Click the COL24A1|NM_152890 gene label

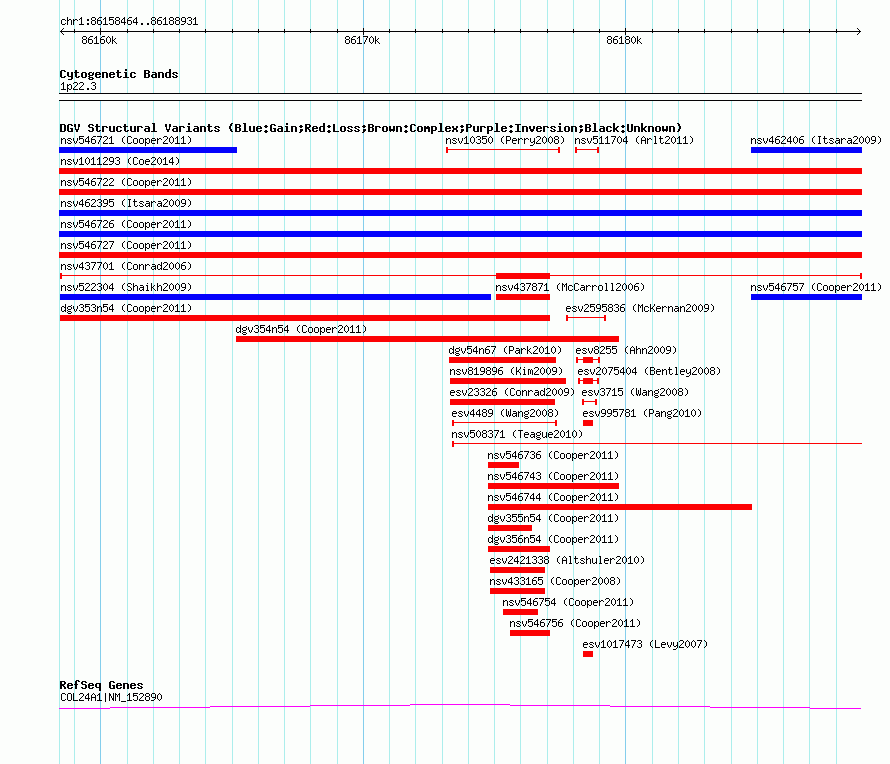tap(111, 697)
